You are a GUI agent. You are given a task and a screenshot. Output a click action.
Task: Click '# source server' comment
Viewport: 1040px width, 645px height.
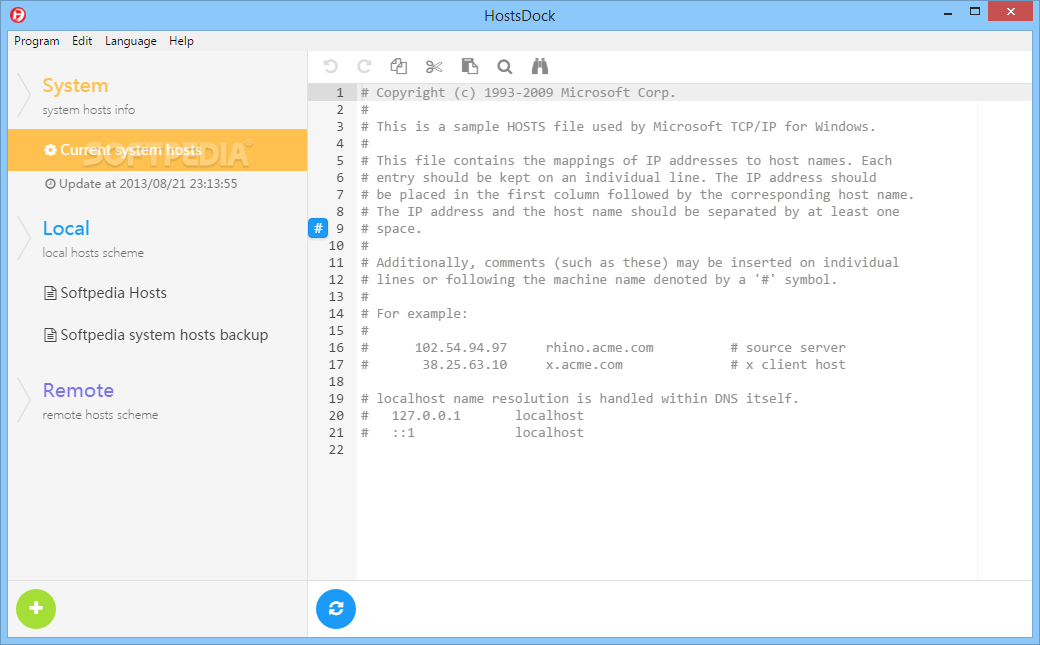(x=788, y=348)
